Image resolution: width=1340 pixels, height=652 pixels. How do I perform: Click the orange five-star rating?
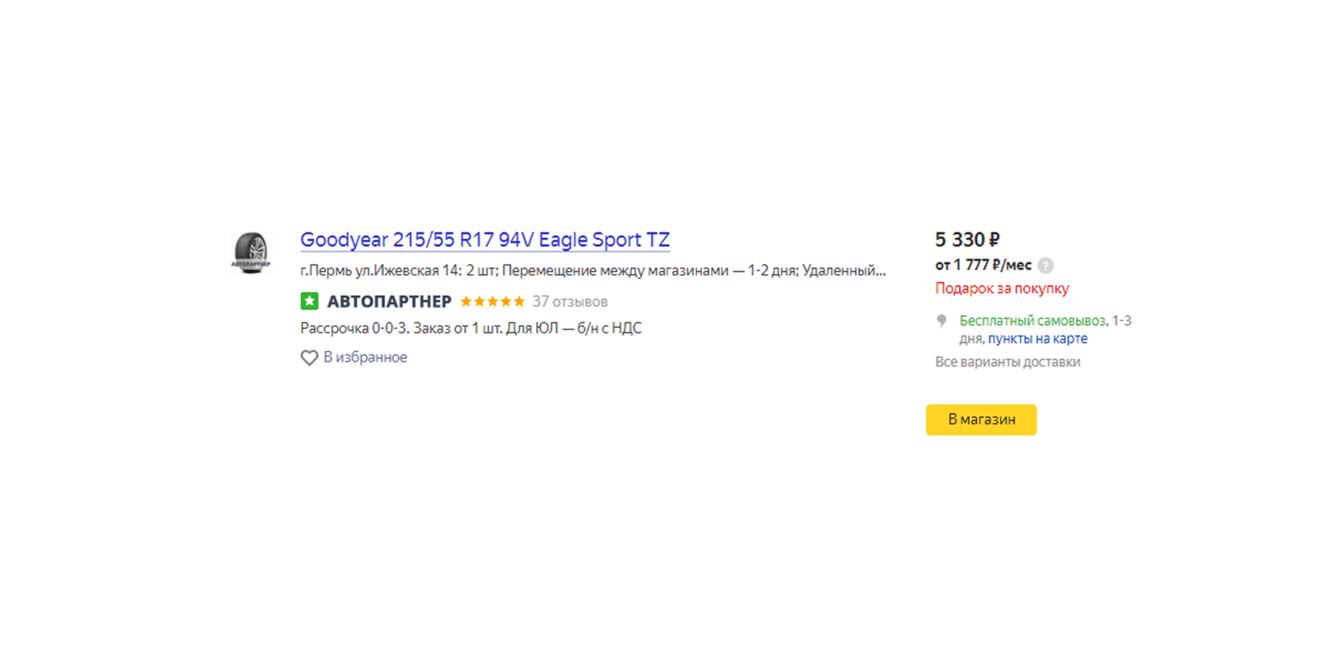point(492,301)
